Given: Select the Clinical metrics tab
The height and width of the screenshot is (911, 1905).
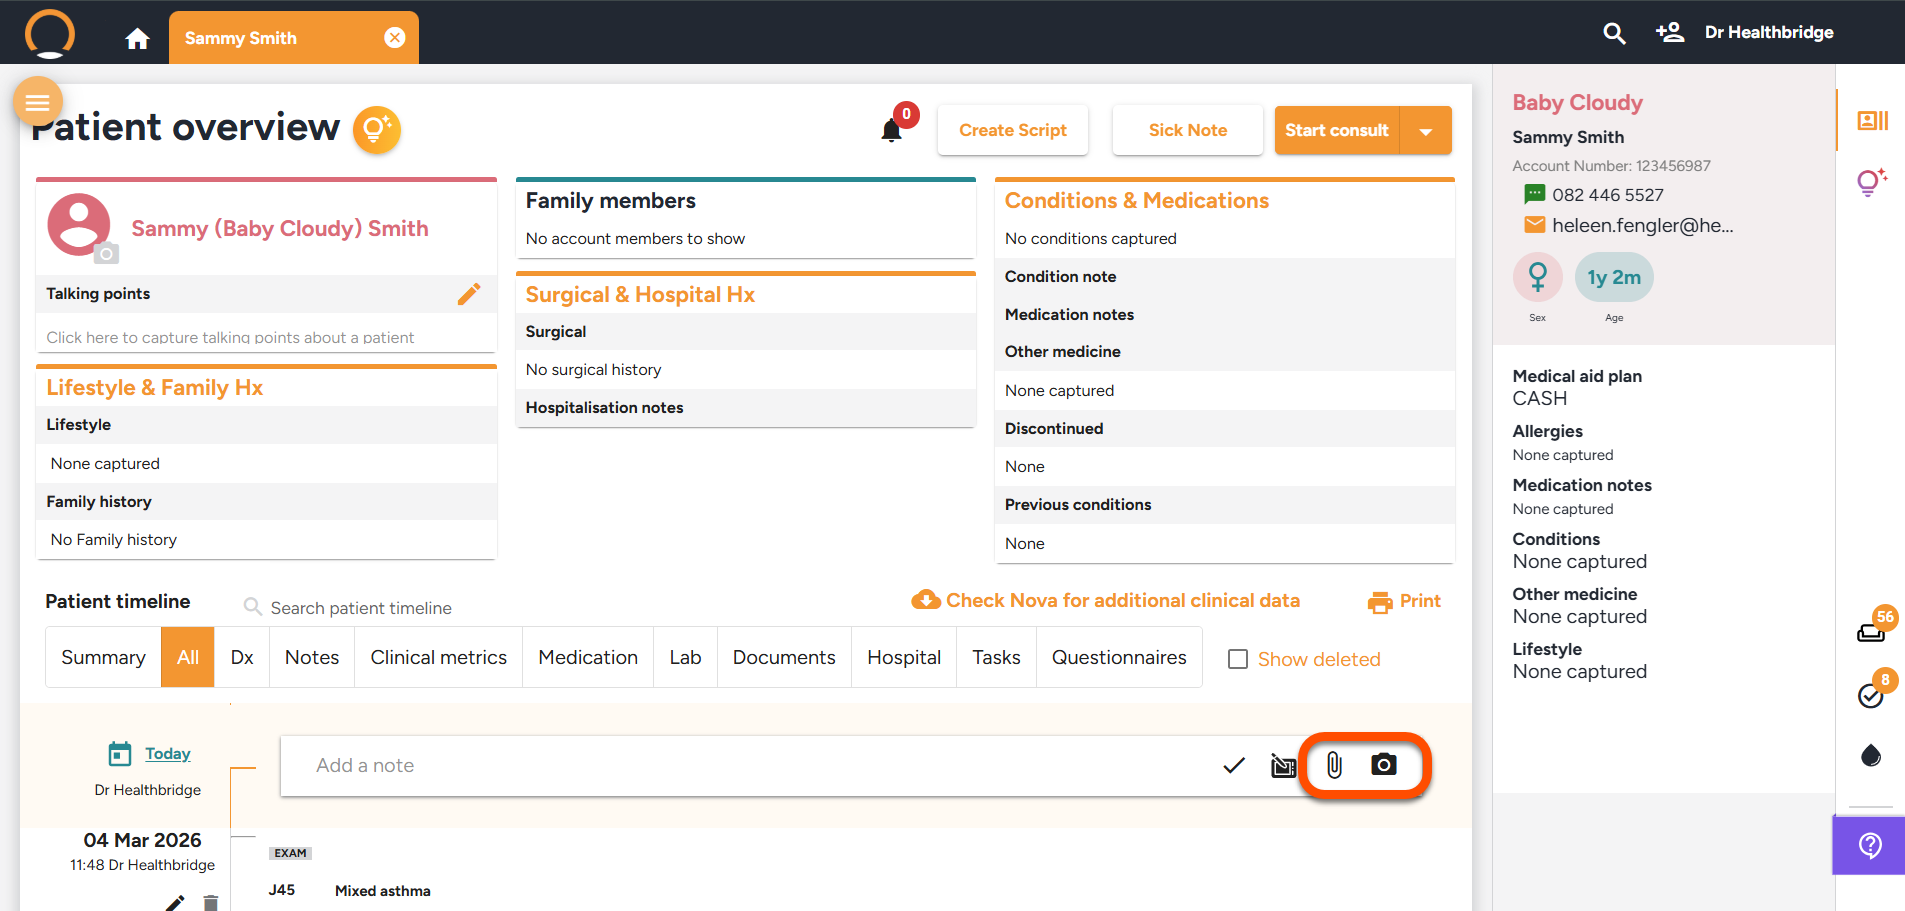Looking at the screenshot, I should pos(438,657).
